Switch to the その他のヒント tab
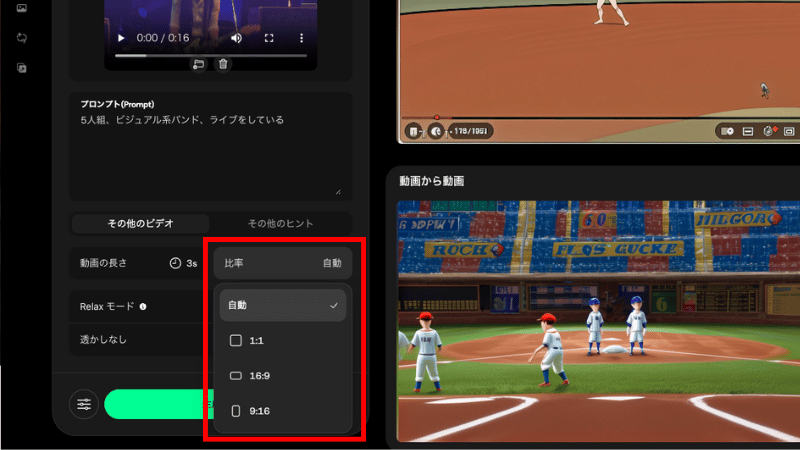Screen dimensions: 800x450 tap(280, 223)
